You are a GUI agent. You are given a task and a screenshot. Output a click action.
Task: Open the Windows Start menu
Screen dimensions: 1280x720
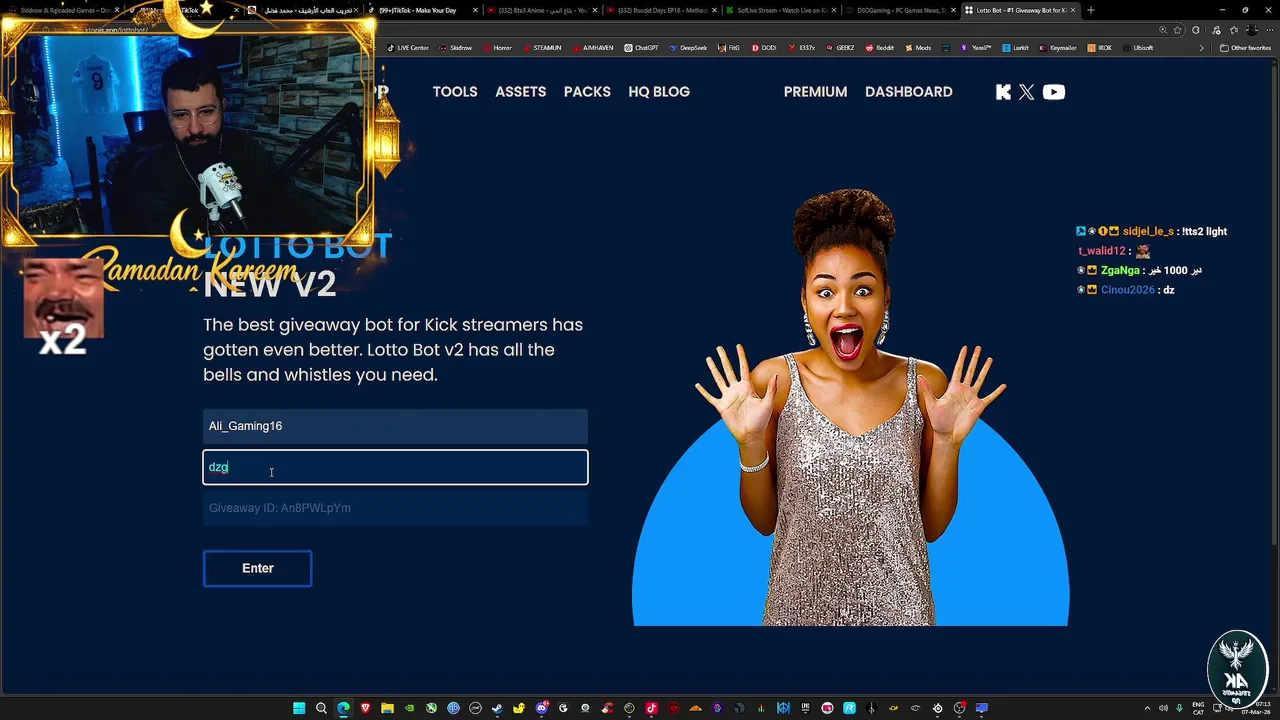click(299, 708)
